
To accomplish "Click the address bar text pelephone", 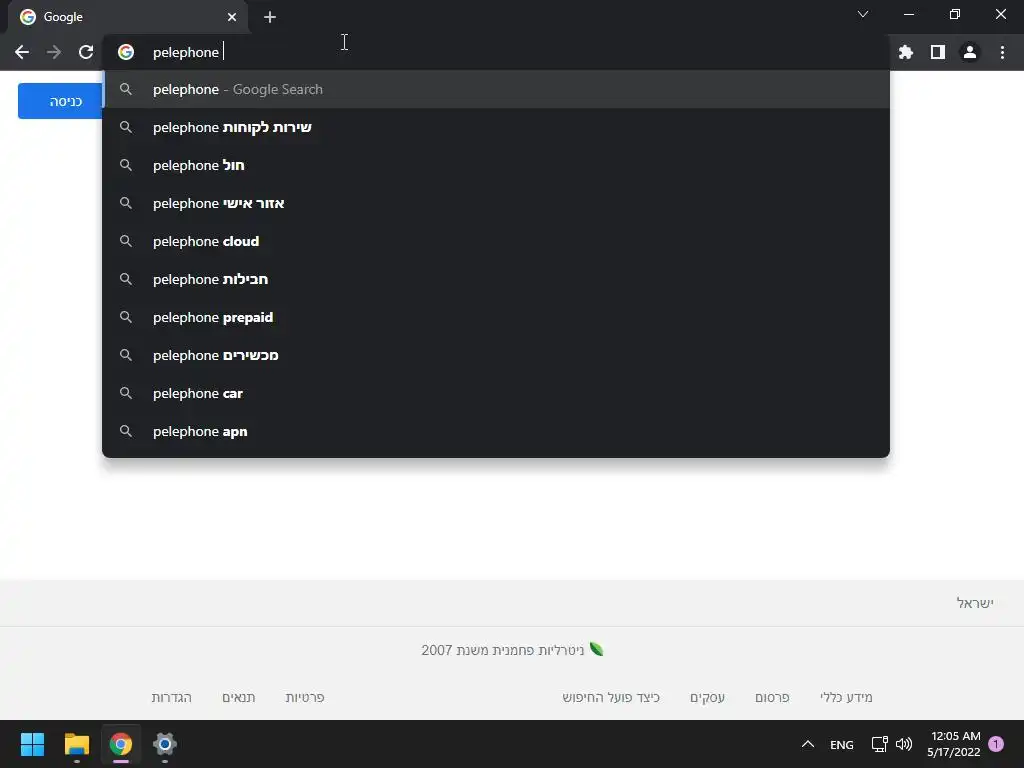I will [x=185, y=52].
